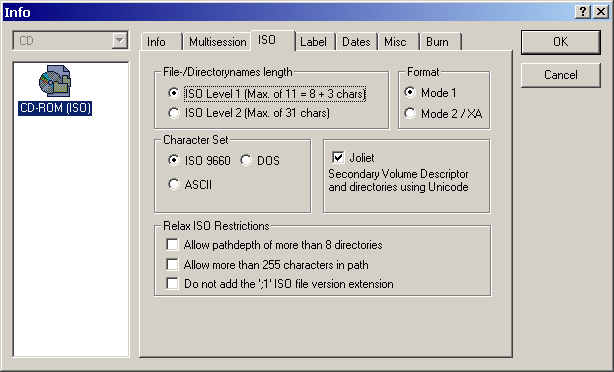The image size is (614, 372).
Task: Switch to the Info tab
Action: click(161, 42)
